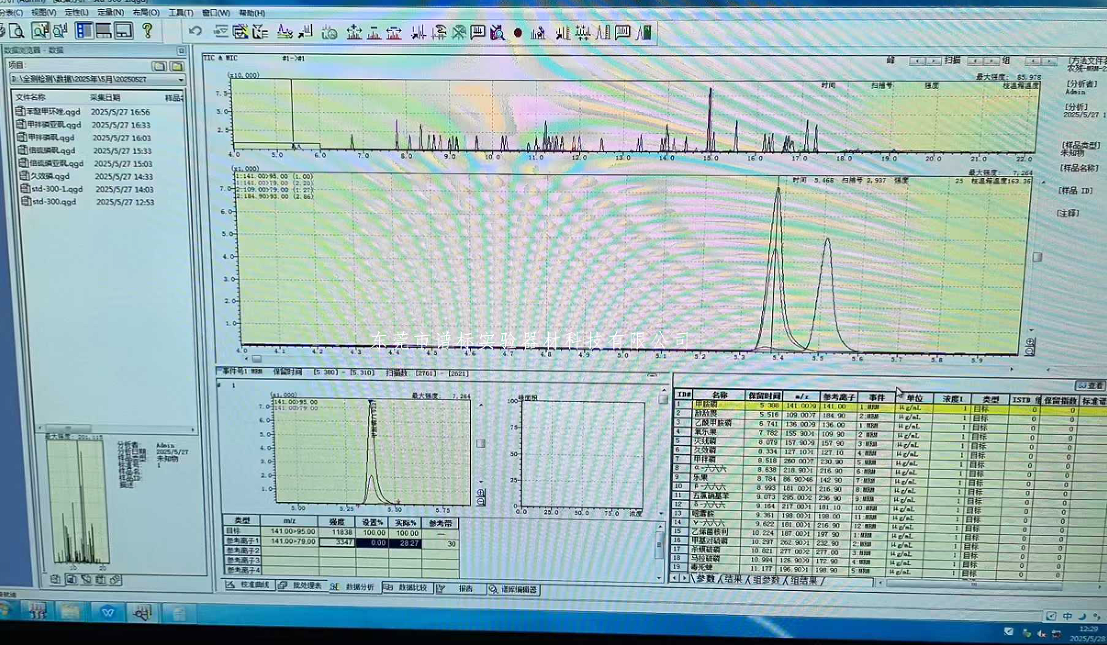Click the red dot icon in toolbar
Viewport: 1107px width, 645px height.
pyautogui.click(x=518, y=33)
